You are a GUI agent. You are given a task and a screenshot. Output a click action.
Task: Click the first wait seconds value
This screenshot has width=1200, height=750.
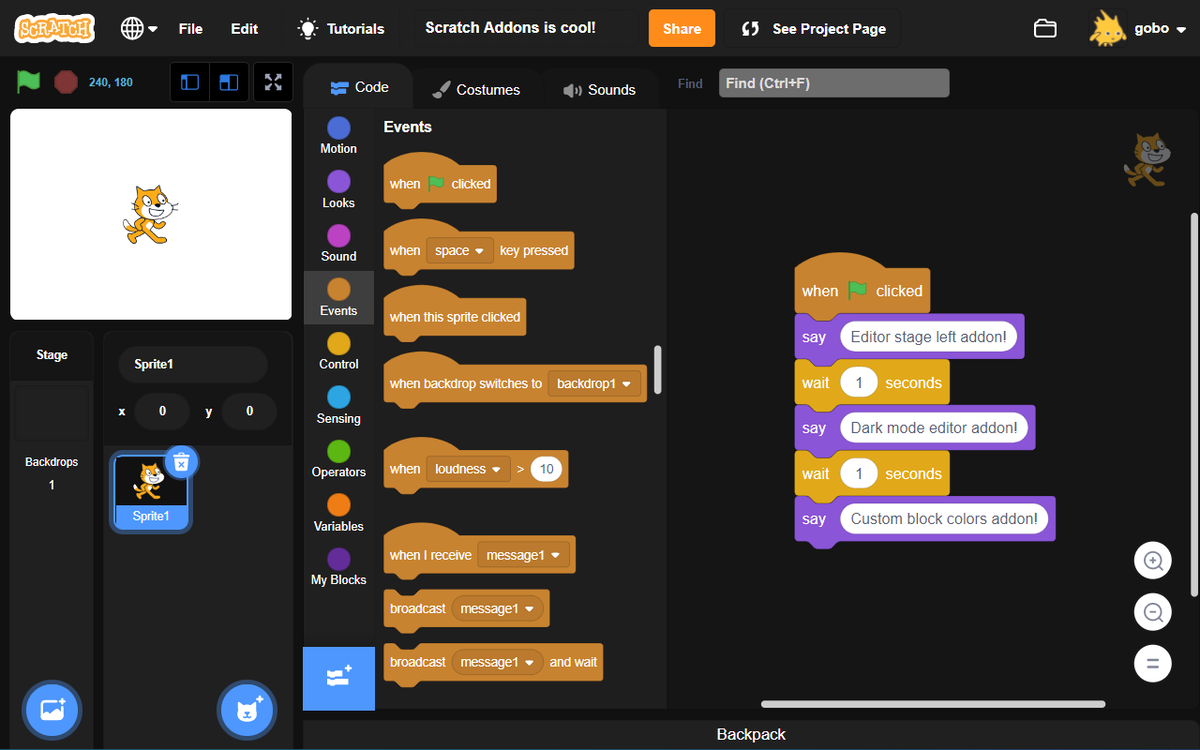coord(859,383)
